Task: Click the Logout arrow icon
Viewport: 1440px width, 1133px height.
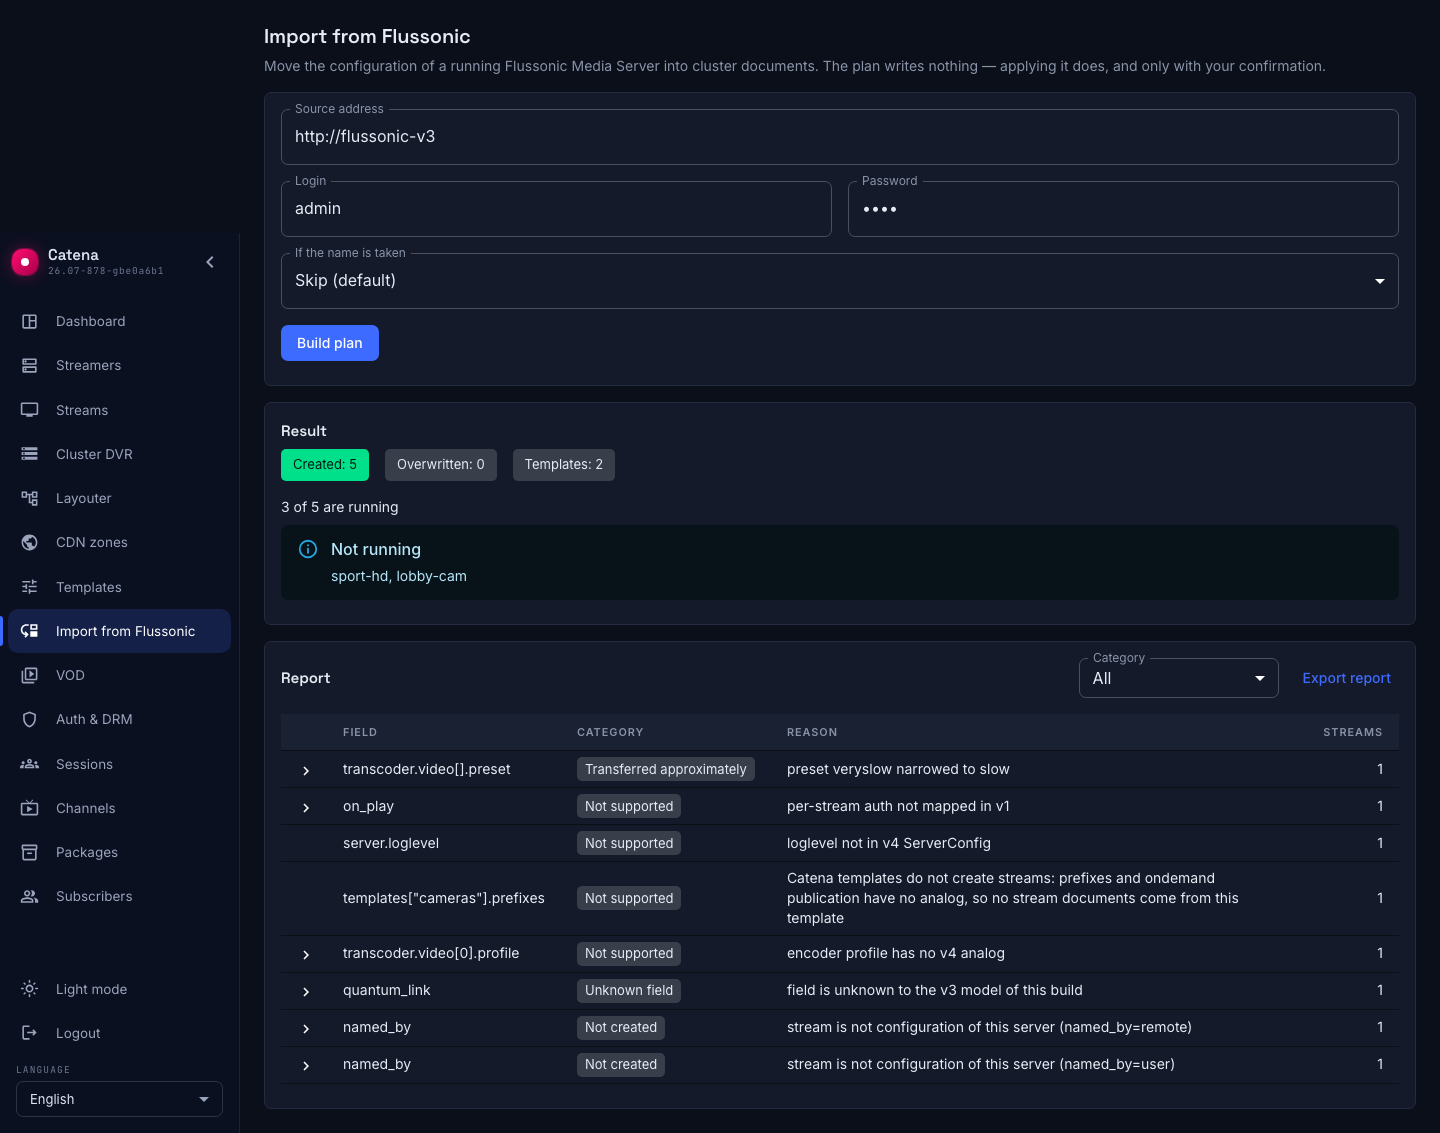Action: click(30, 1033)
